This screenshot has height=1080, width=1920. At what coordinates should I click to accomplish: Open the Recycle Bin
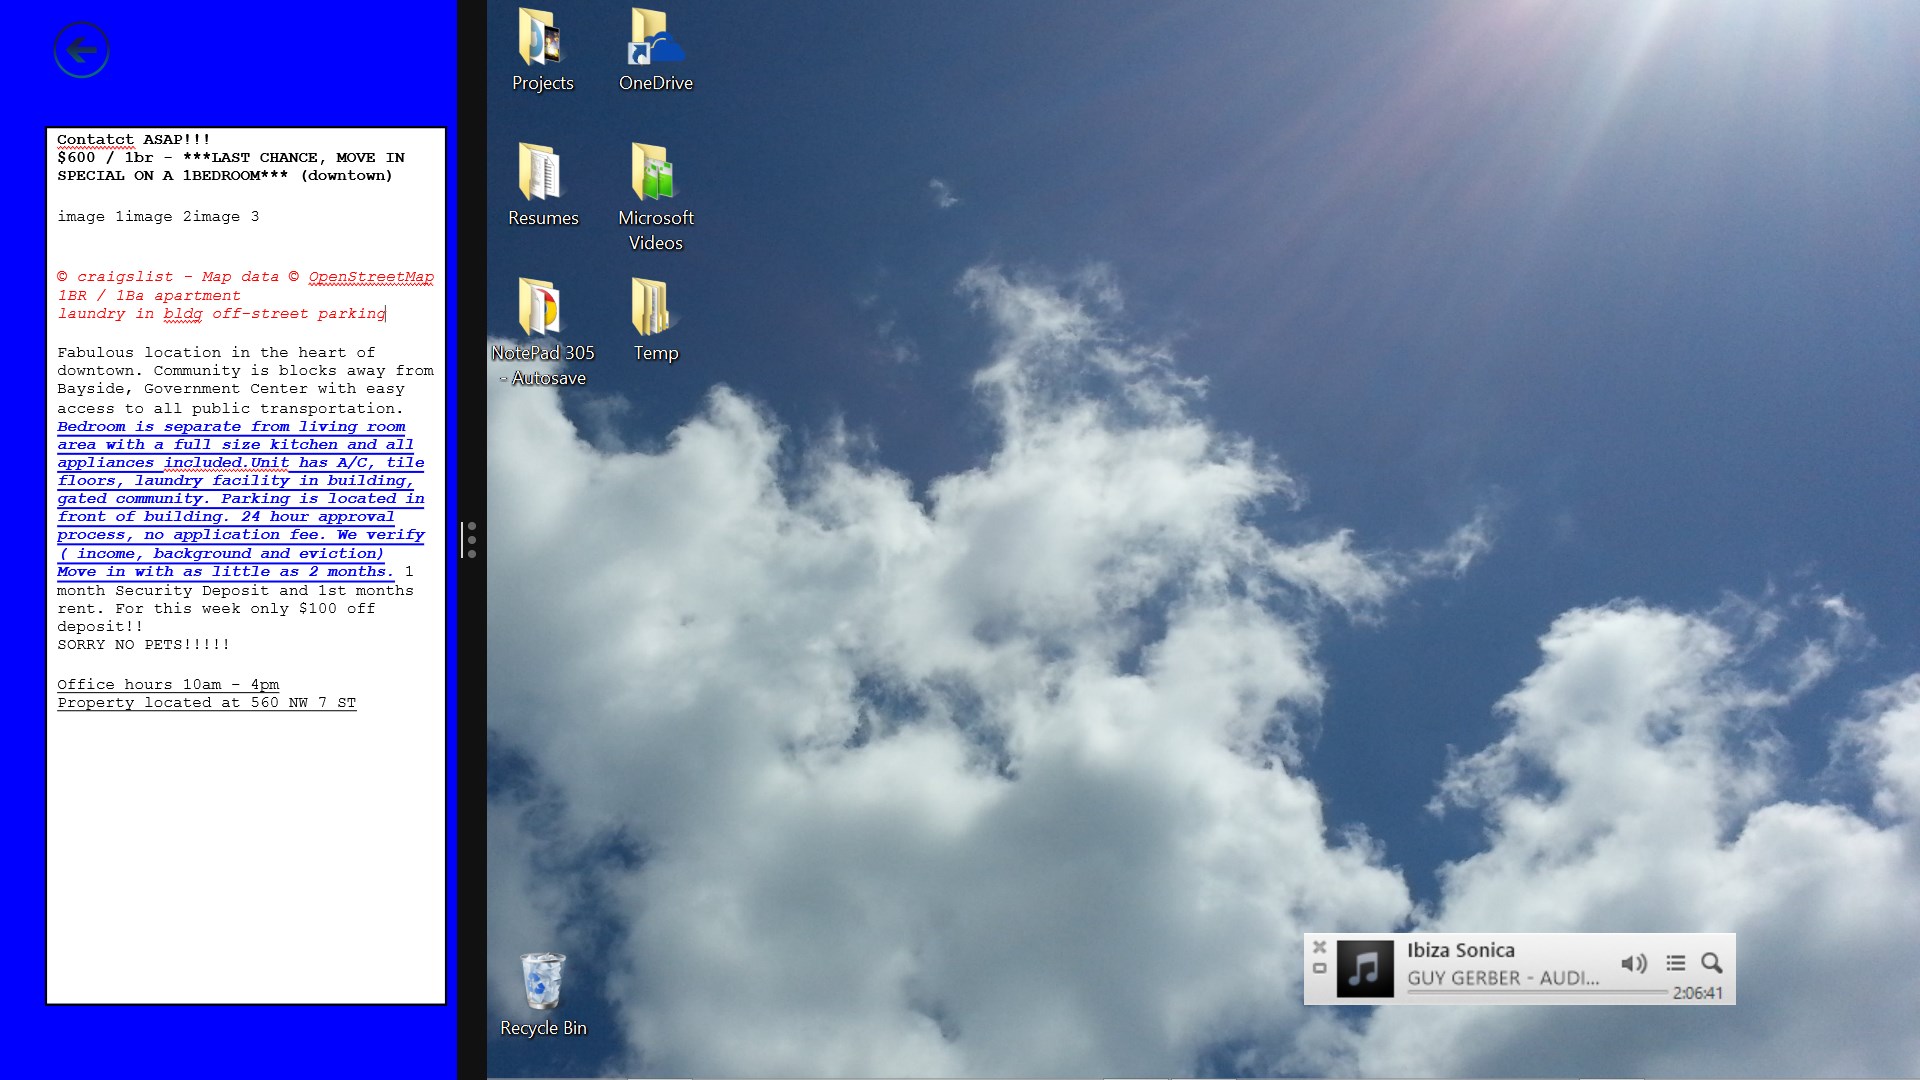[541, 982]
